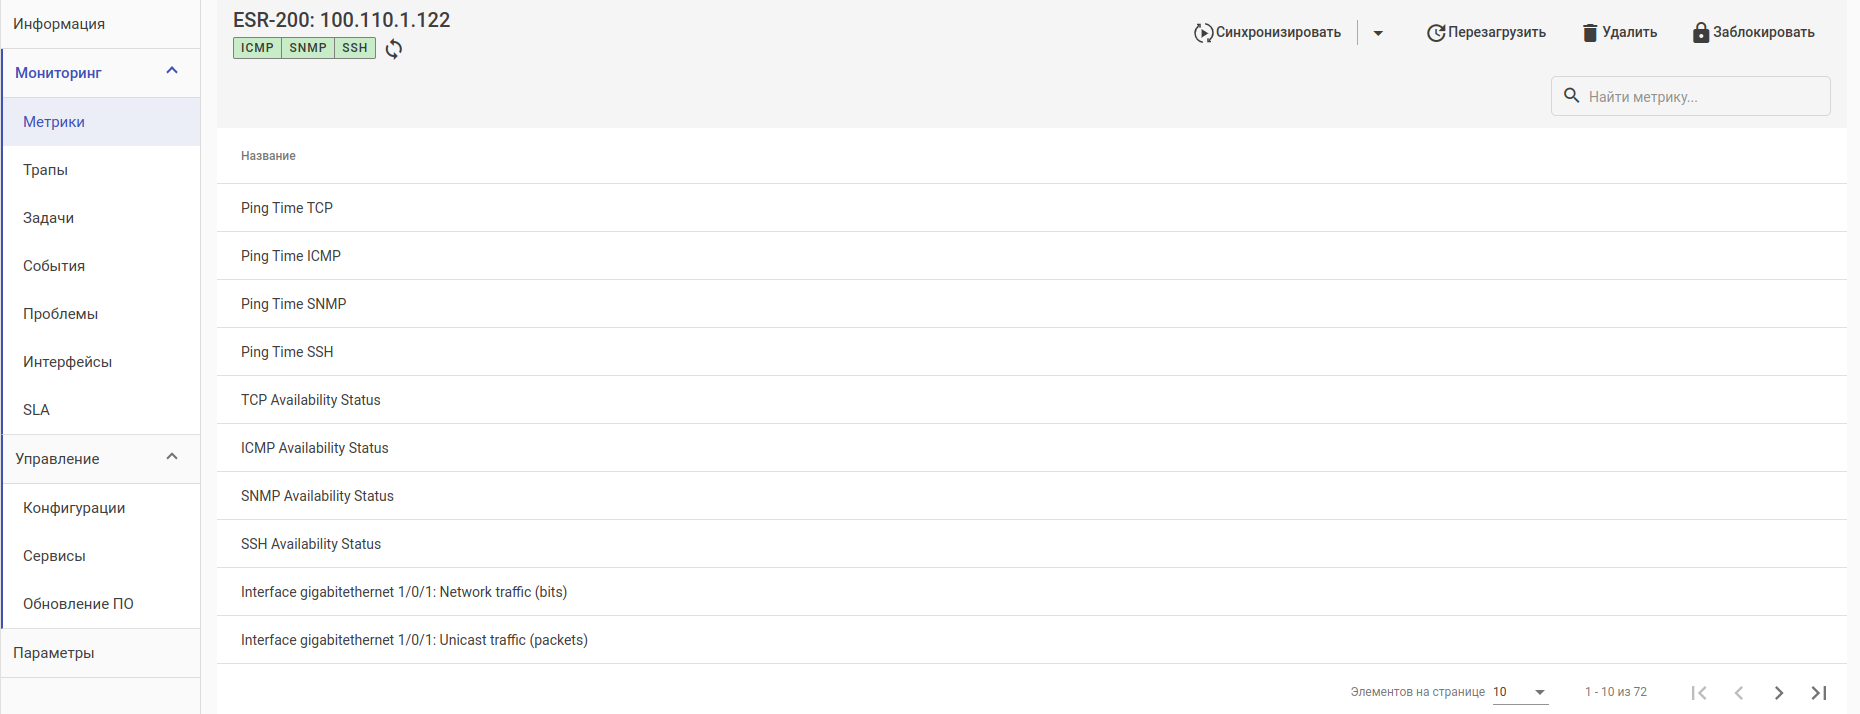Open the Ping Time ICMP metric
Viewport: 1860px width, 714px height.
point(291,256)
